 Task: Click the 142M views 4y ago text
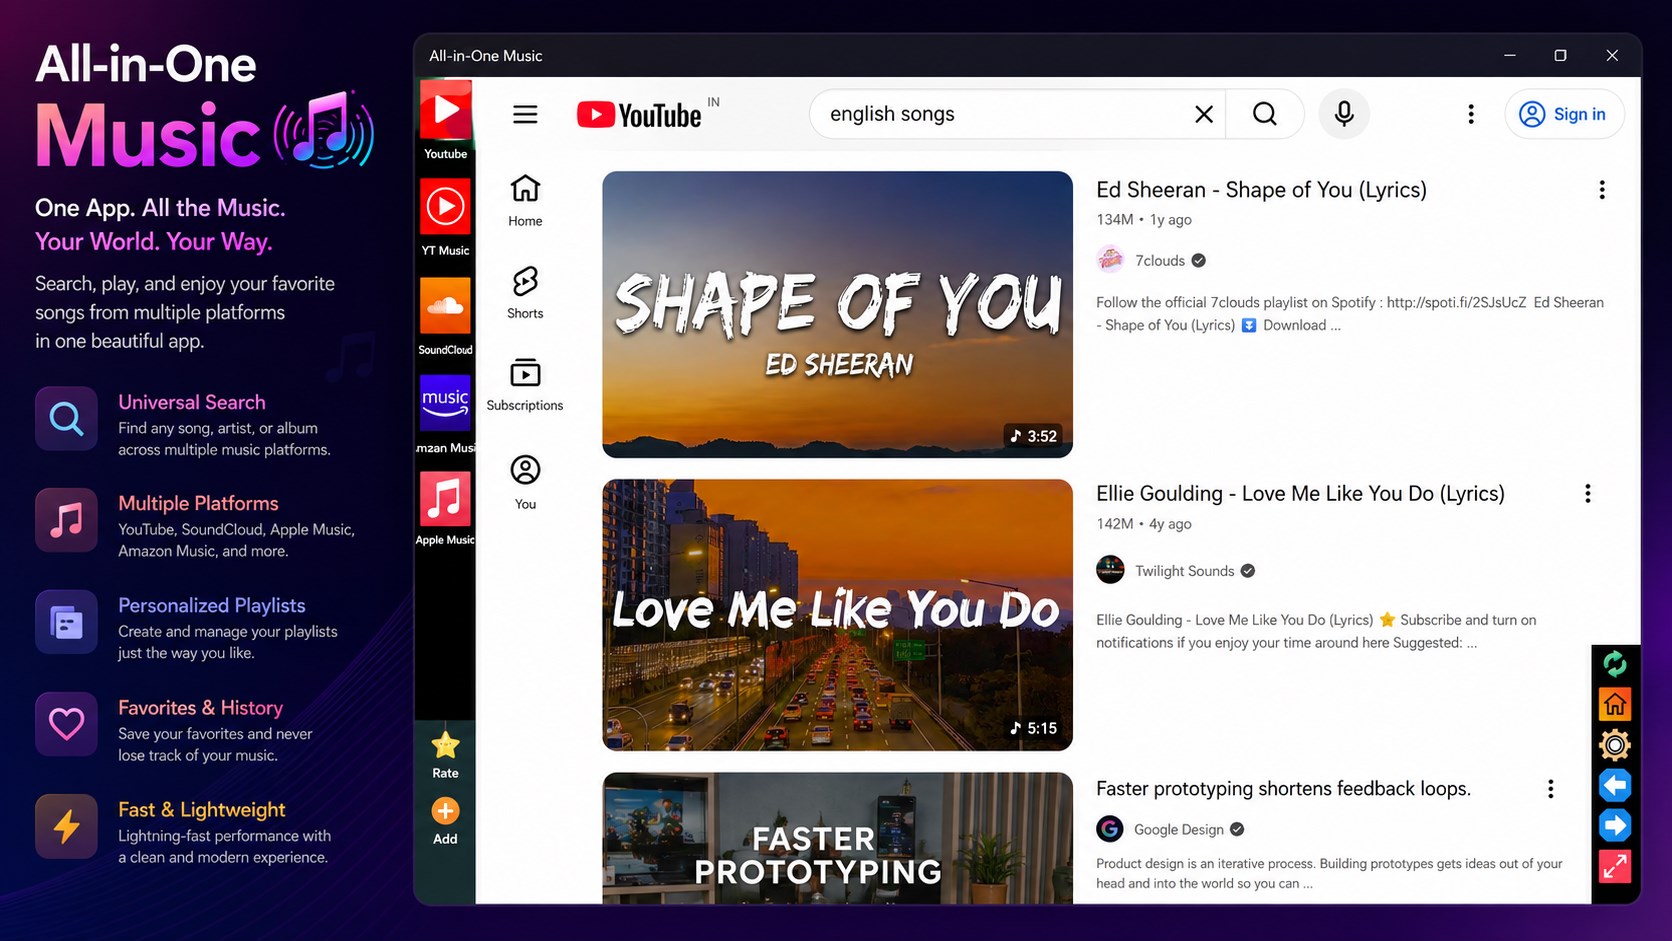click(1144, 524)
